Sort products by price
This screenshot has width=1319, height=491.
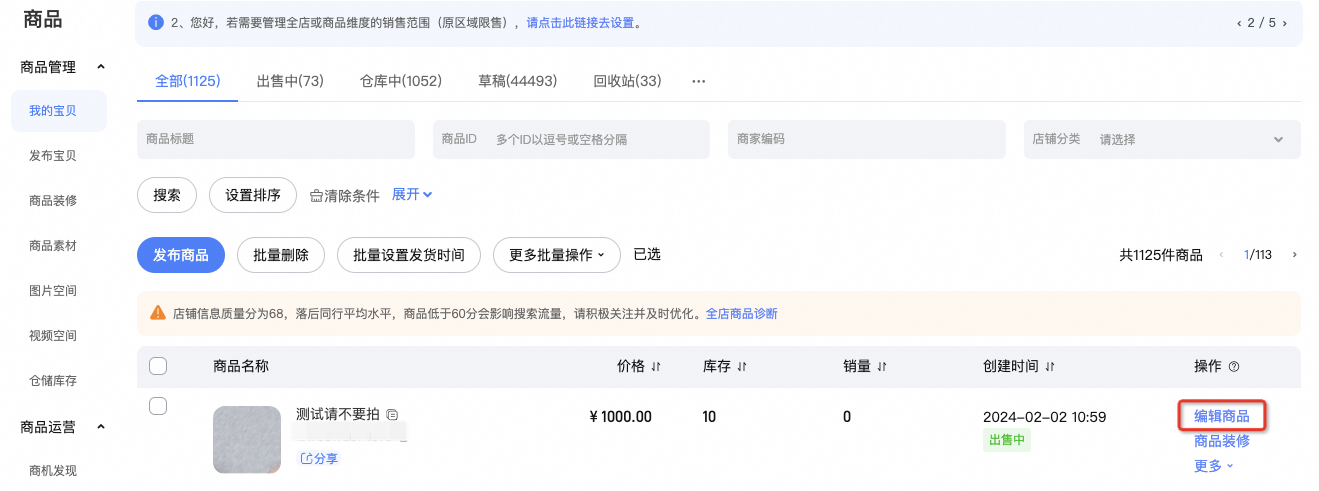click(656, 367)
